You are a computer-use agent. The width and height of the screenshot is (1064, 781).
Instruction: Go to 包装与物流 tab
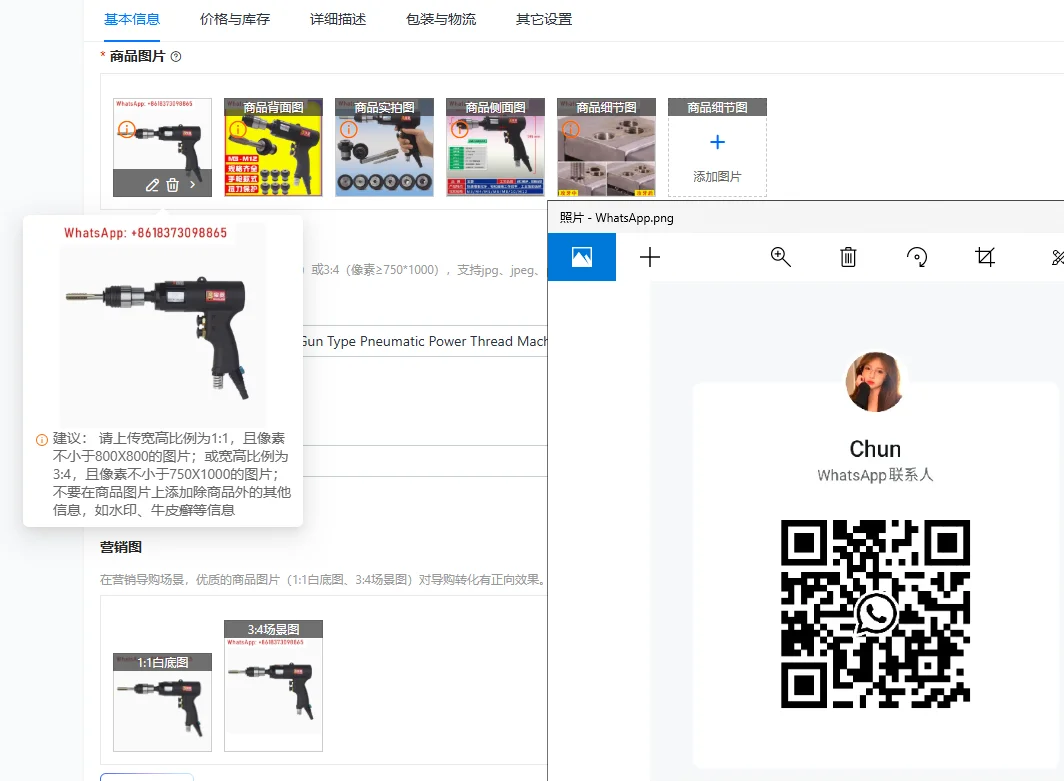pyautogui.click(x=441, y=20)
